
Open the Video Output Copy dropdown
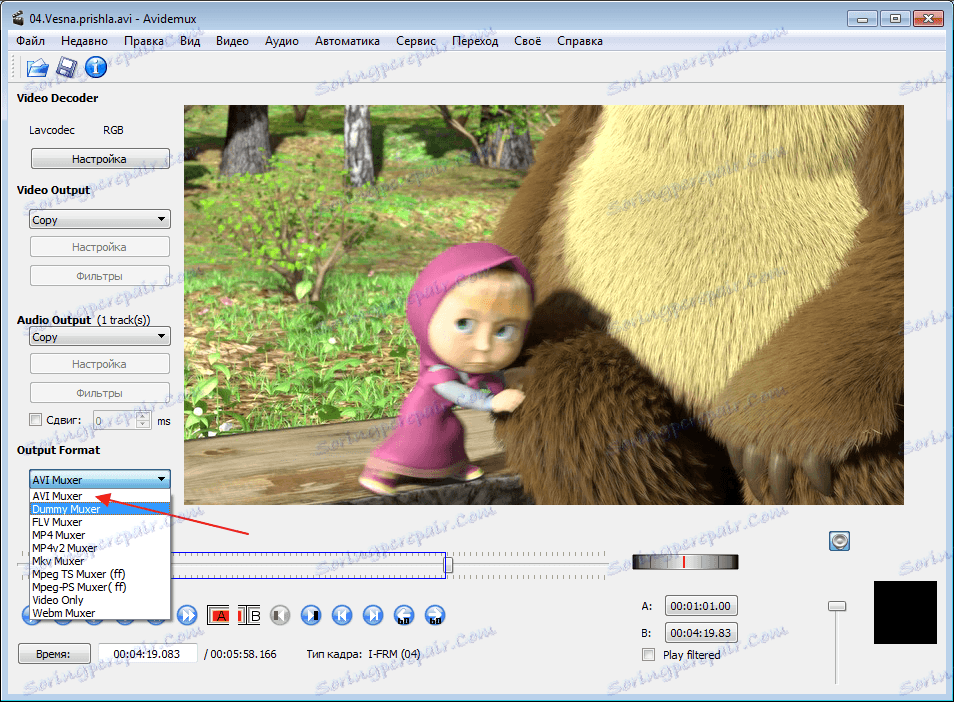(x=100, y=220)
